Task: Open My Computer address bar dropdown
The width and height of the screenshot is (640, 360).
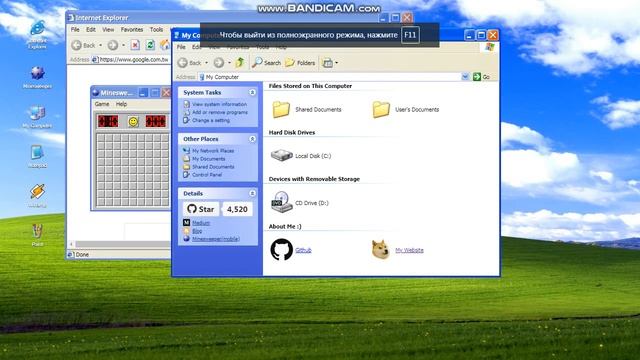Action: pos(465,77)
